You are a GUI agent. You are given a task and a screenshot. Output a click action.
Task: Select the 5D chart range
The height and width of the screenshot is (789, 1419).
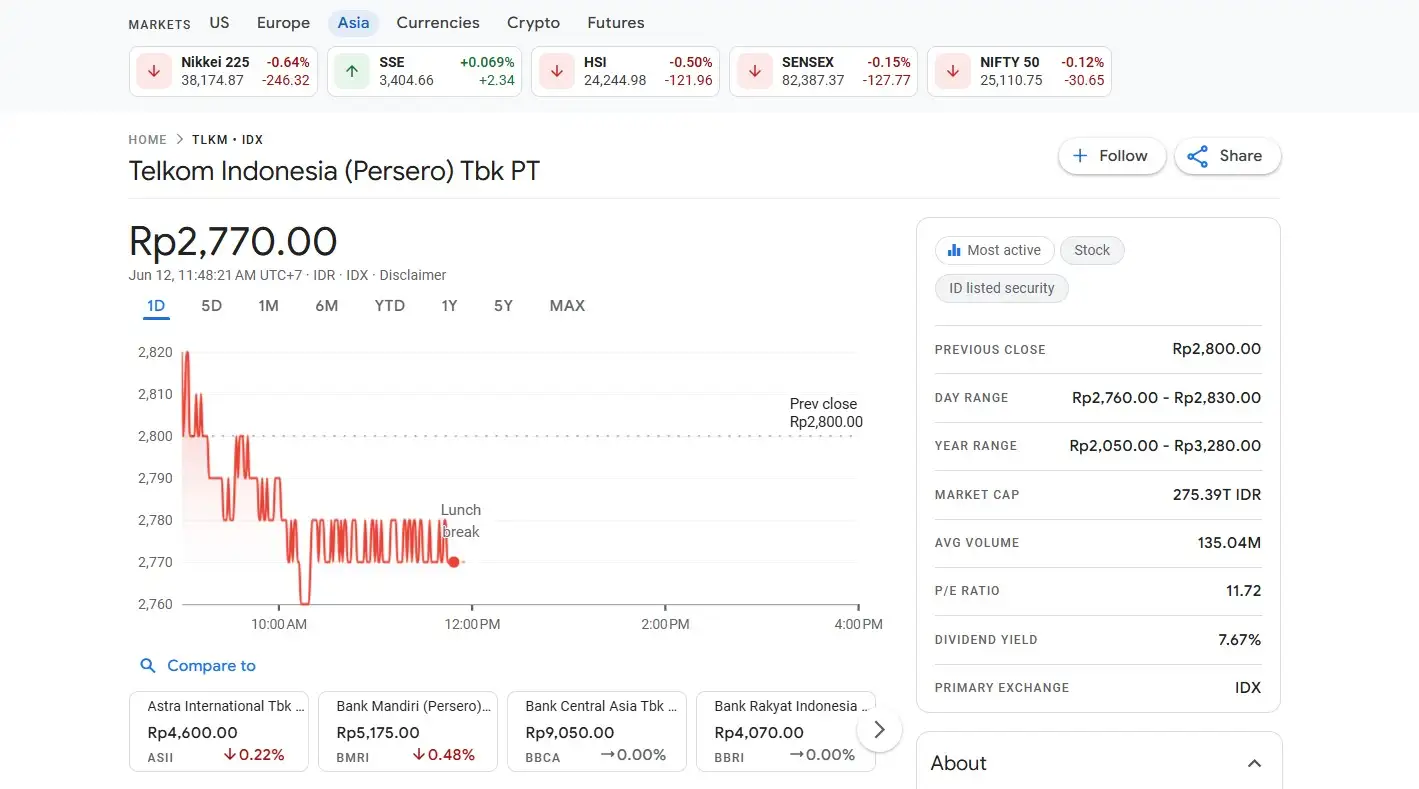coord(211,306)
